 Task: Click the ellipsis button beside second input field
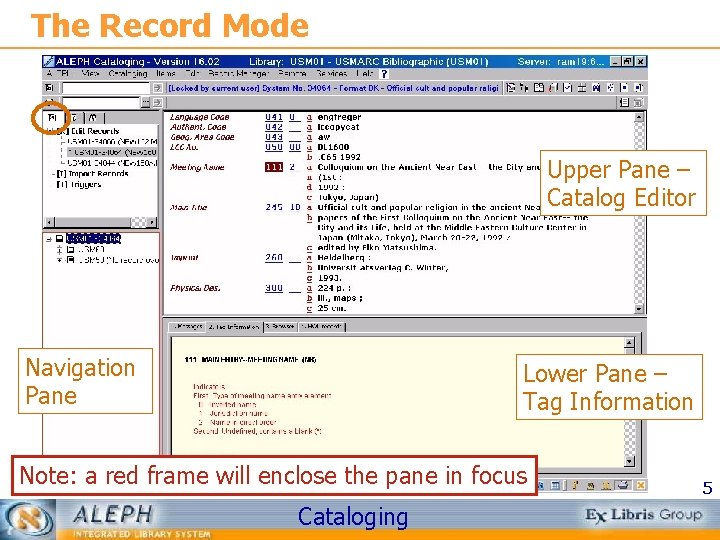click(146, 102)
